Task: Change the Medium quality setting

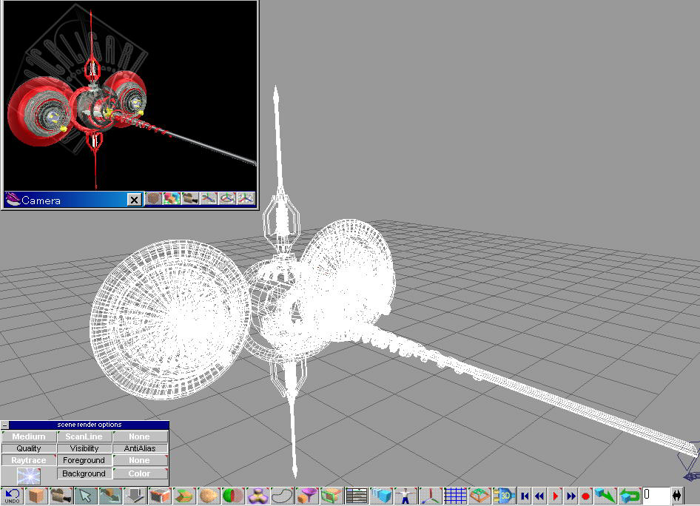Action: pyautogui.click(x=29, y=436)
